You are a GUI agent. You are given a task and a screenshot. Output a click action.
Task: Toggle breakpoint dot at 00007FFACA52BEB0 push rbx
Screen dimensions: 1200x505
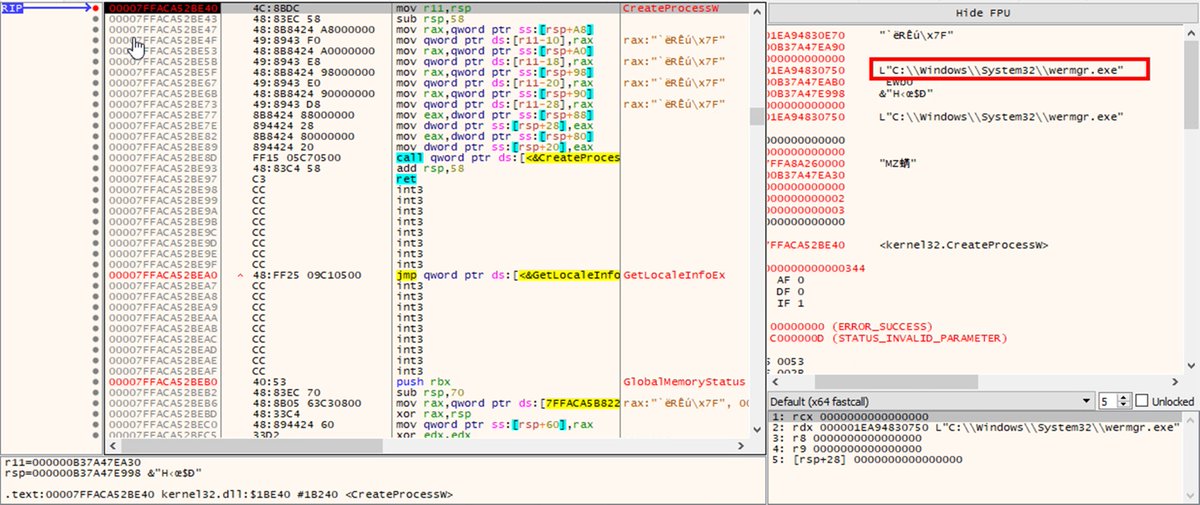95,382
